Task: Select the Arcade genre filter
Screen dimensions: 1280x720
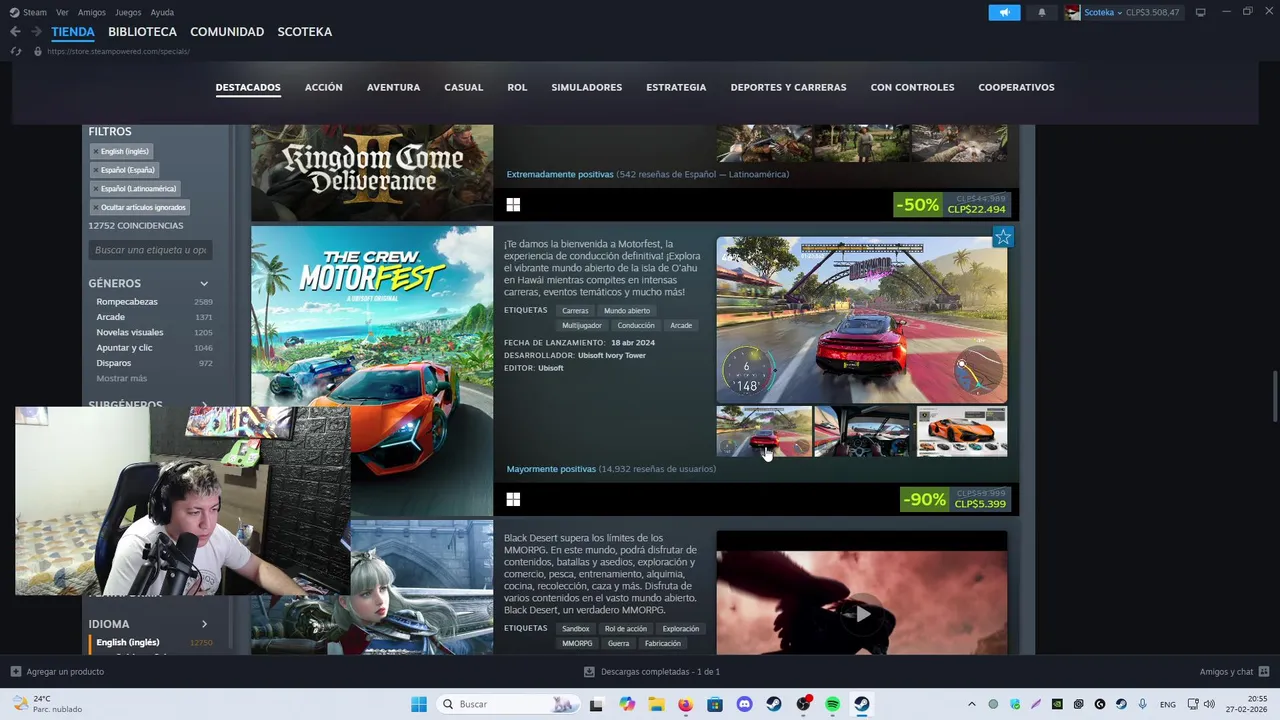Action: coord(154,317)
